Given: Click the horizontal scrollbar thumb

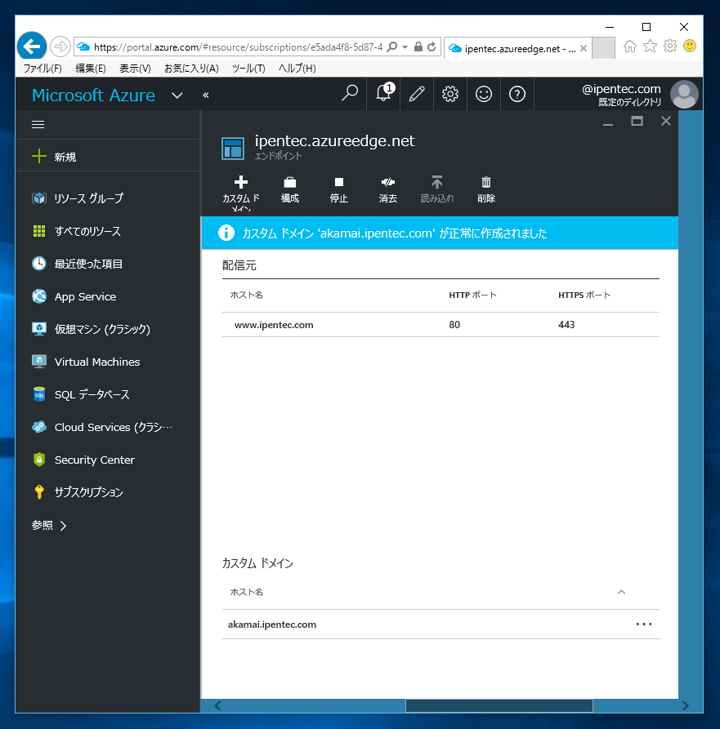Looking at the screenshot, I should pos(499,705).
